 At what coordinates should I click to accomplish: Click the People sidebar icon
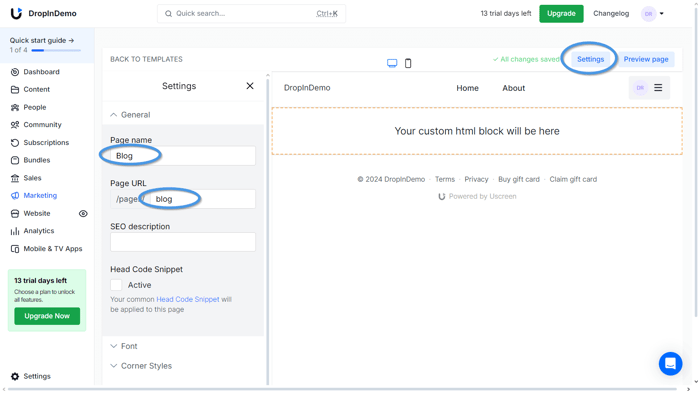pos(15,107)
